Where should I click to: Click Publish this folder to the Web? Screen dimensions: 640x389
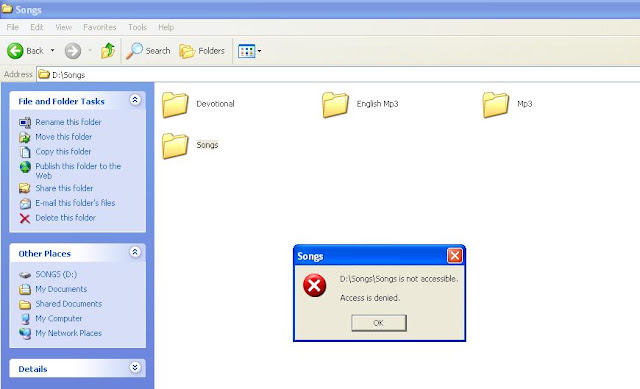click(x=78, y=171)
